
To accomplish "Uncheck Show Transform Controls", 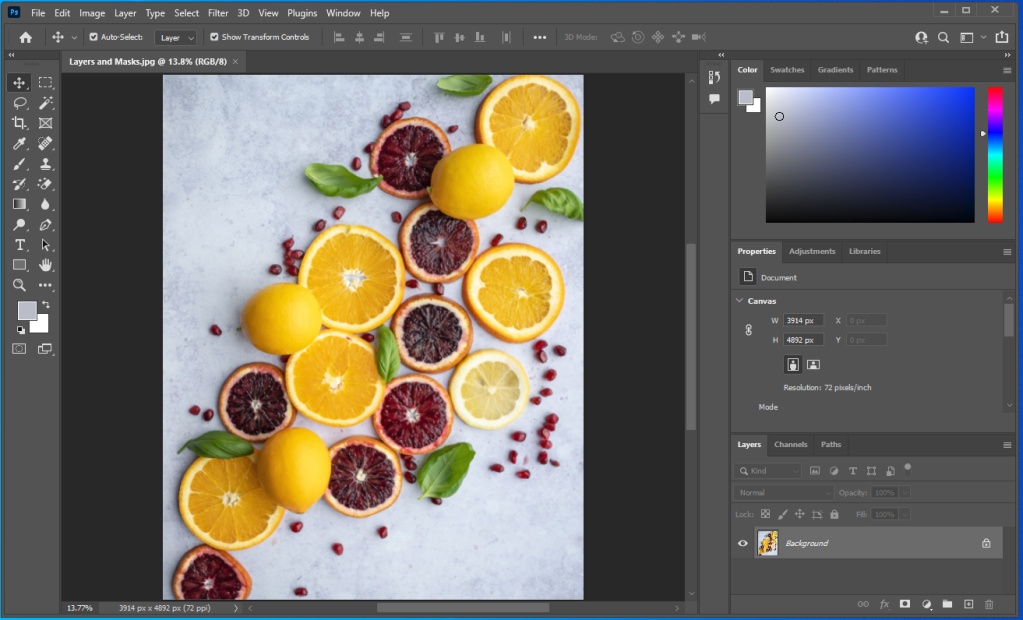I will point(214,37).
